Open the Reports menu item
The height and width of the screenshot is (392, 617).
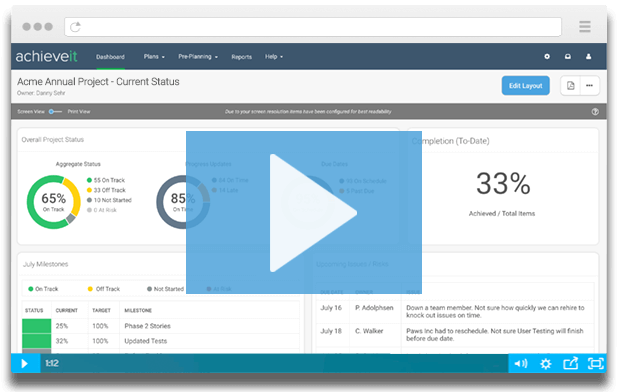(242, 57)
